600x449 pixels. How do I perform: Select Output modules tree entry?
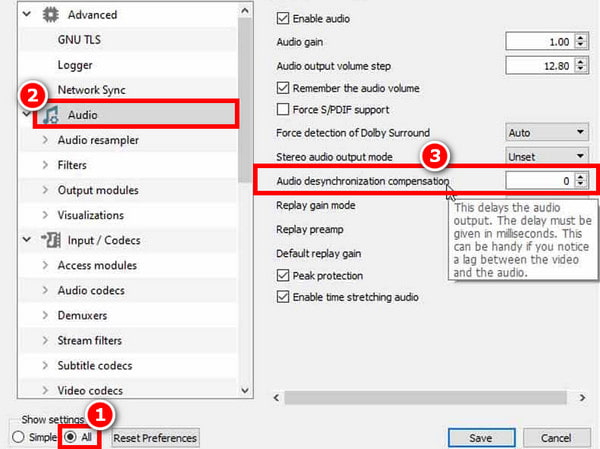tap(98, 190)
